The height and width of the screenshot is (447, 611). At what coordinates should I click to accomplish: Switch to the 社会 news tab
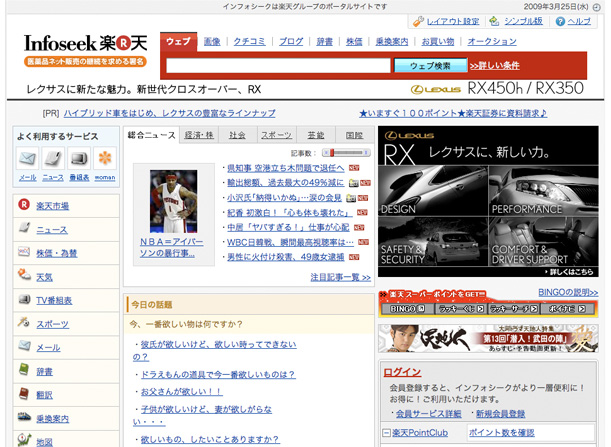pyautogui.click(x=237, y=135)
